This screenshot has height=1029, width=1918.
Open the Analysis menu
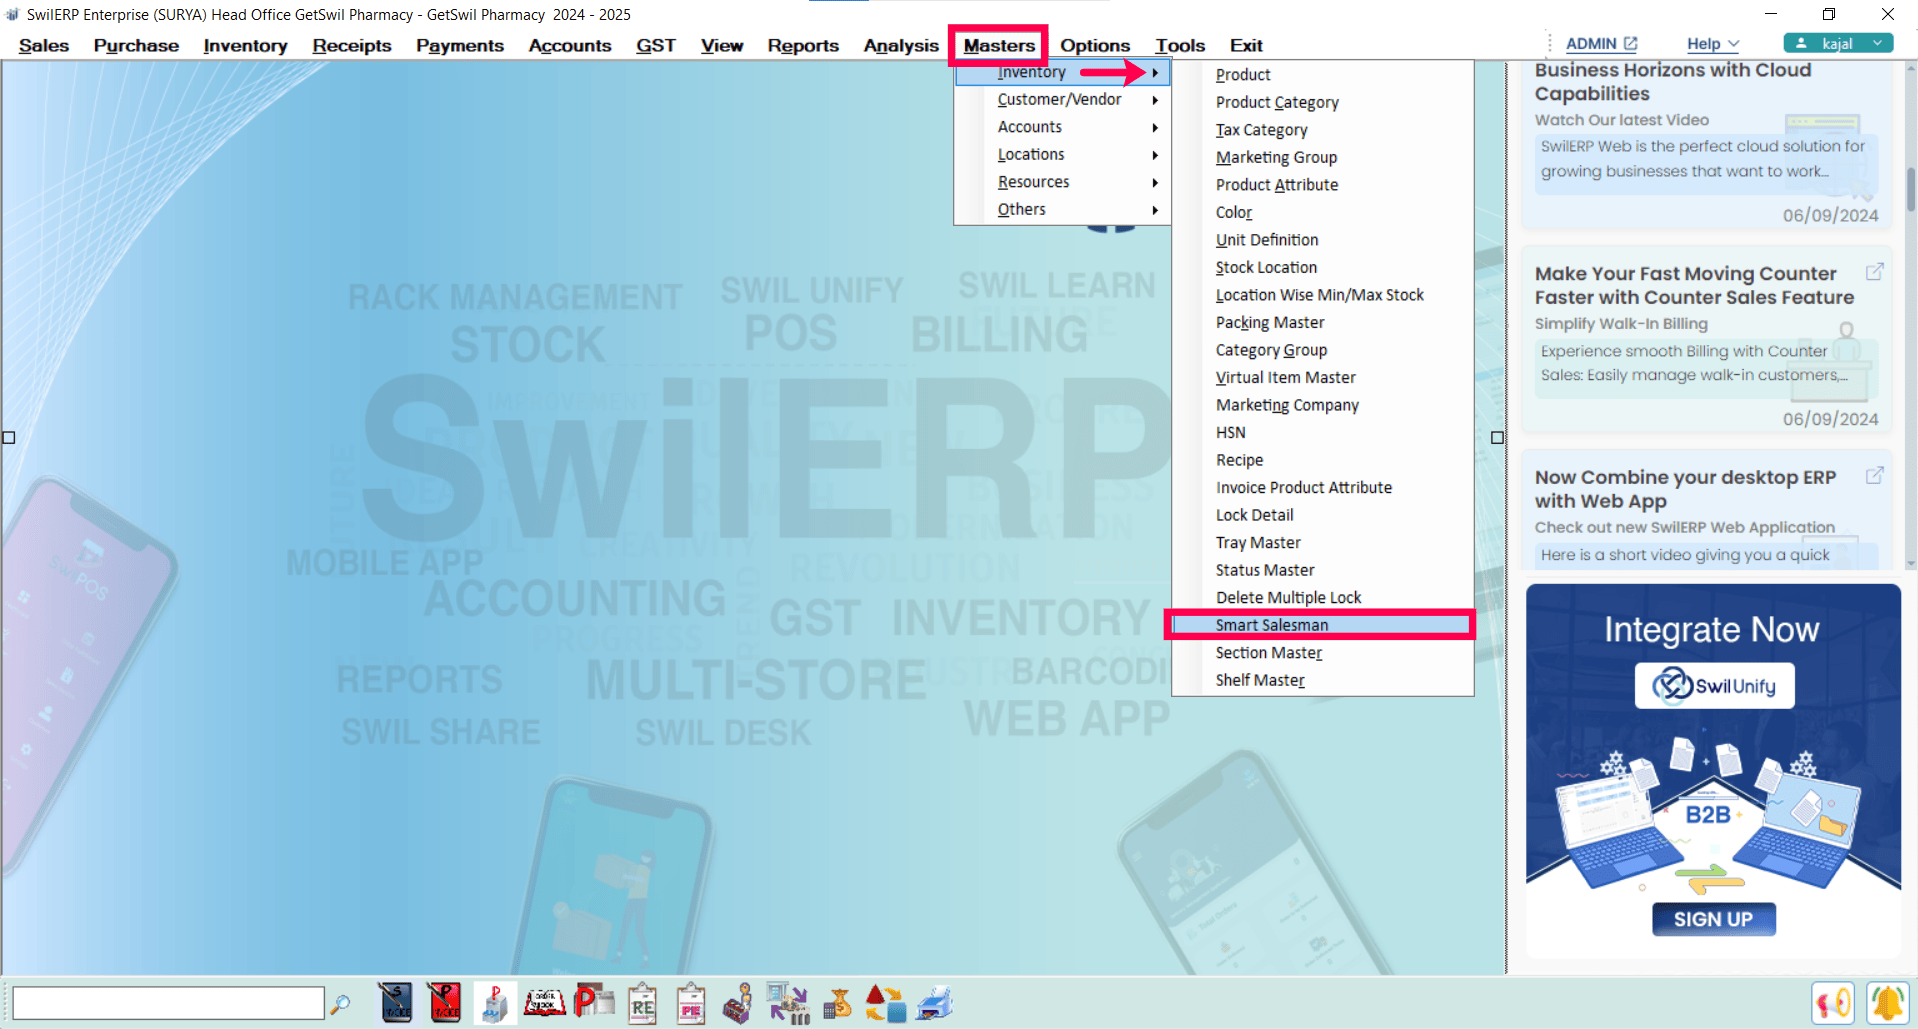pos(901,45)
